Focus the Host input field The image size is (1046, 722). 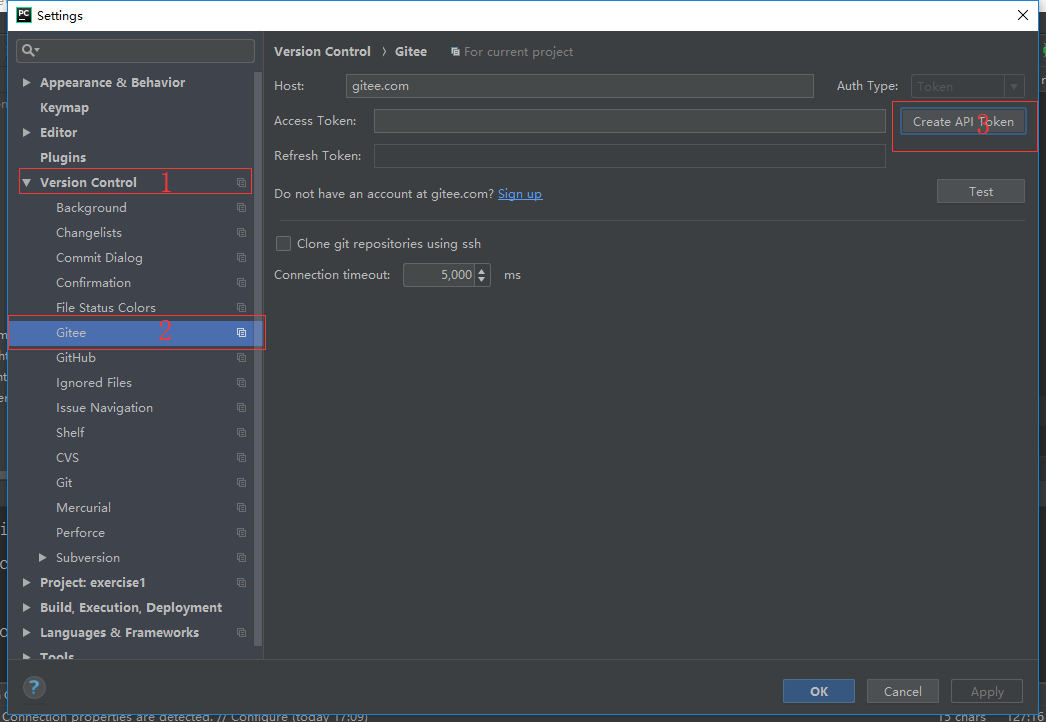[580, 86]
